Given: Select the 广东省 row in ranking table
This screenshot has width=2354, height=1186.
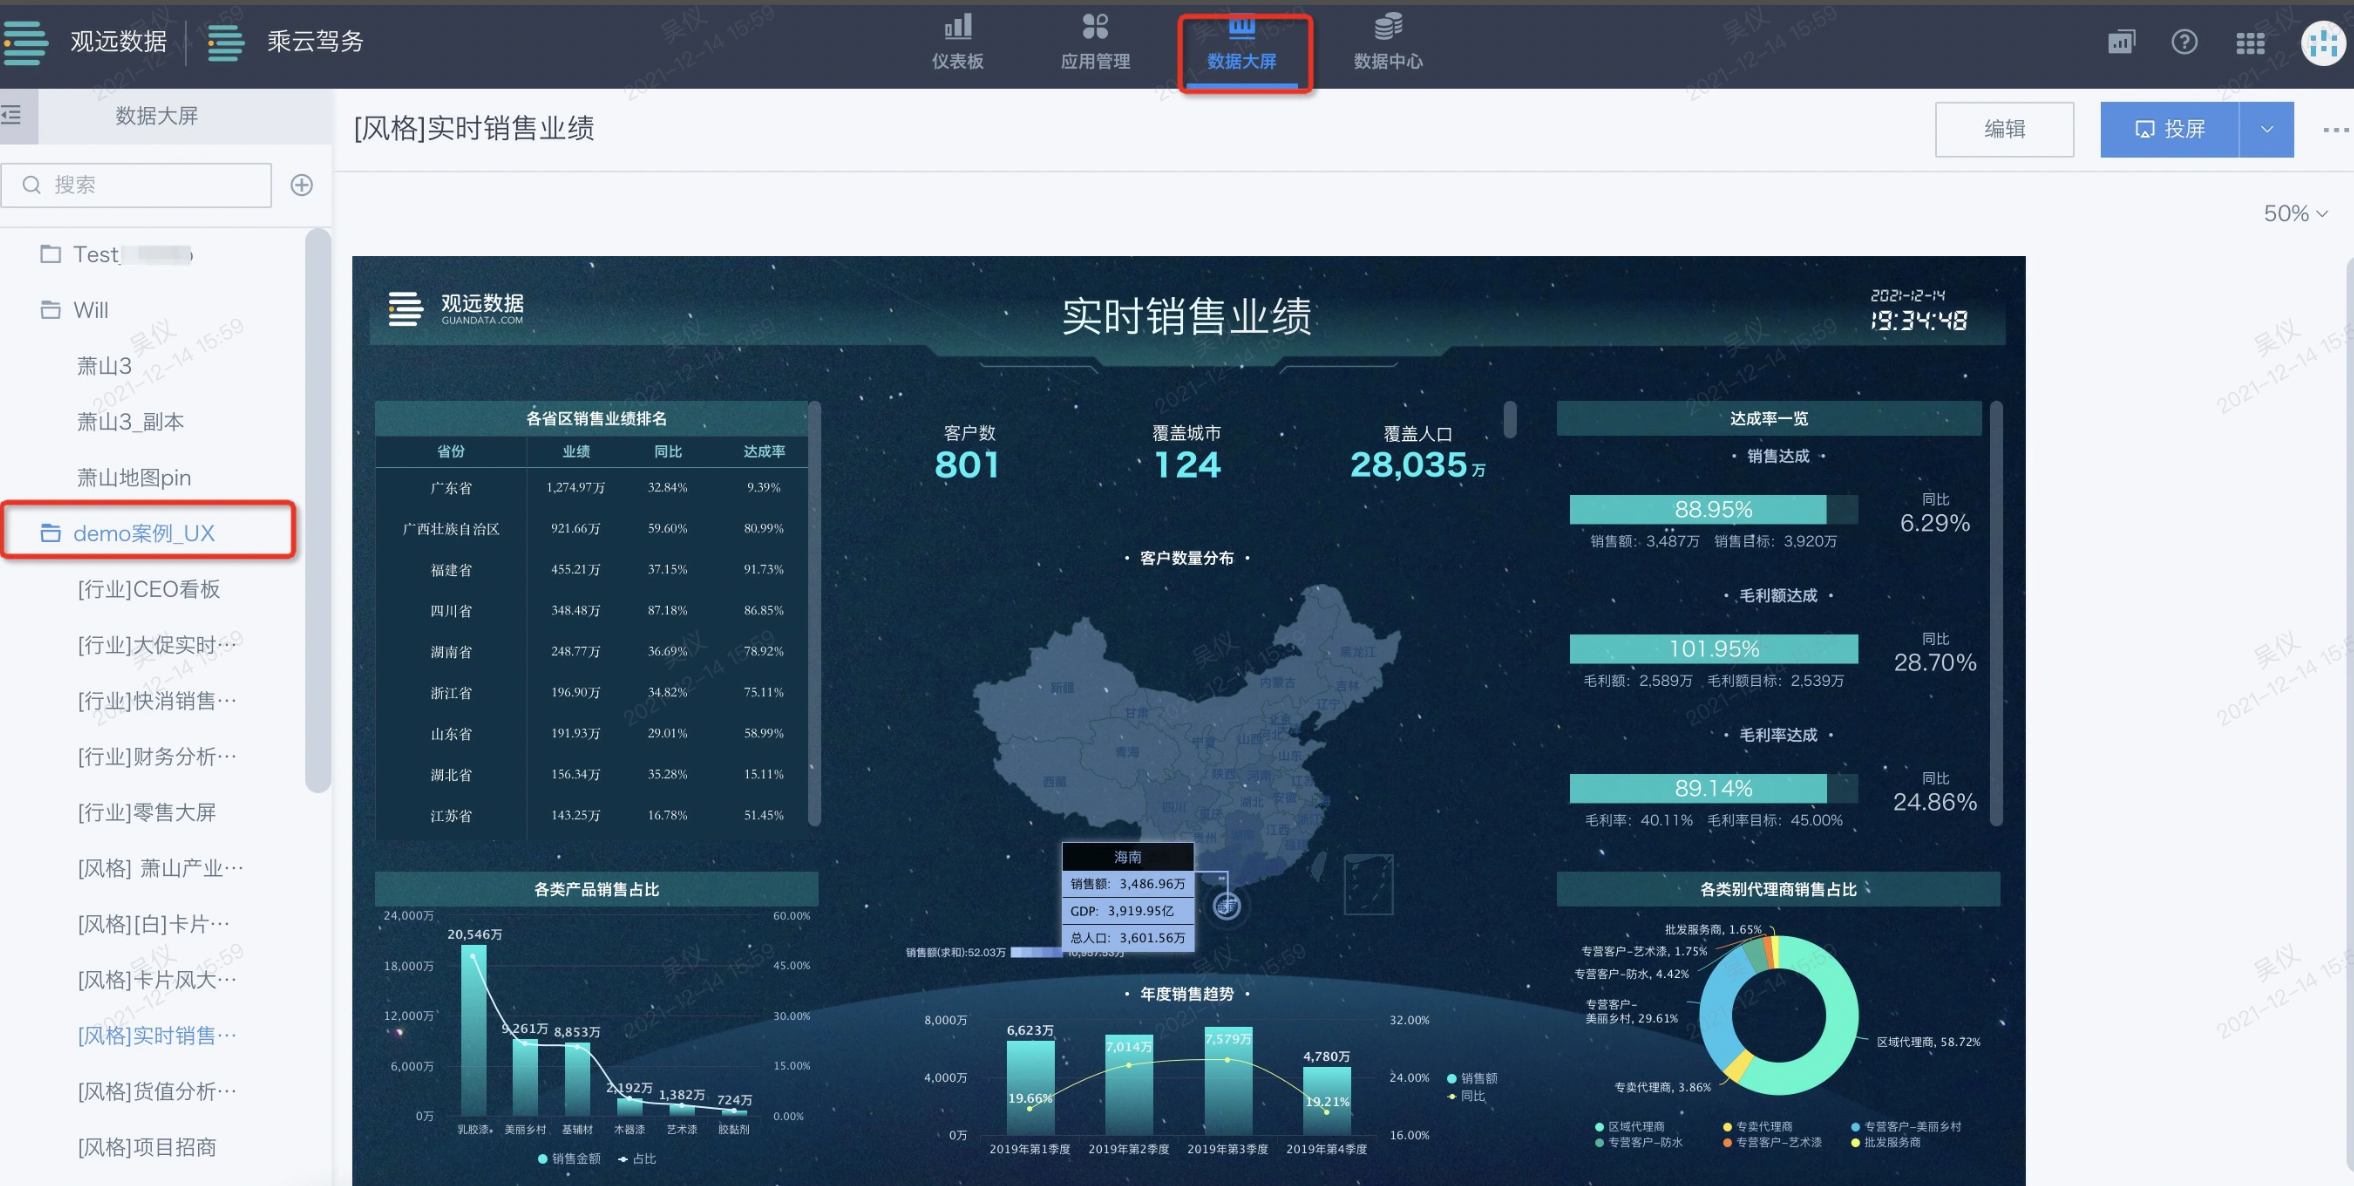Looking at the screenshot, I should tap(592, 488).
